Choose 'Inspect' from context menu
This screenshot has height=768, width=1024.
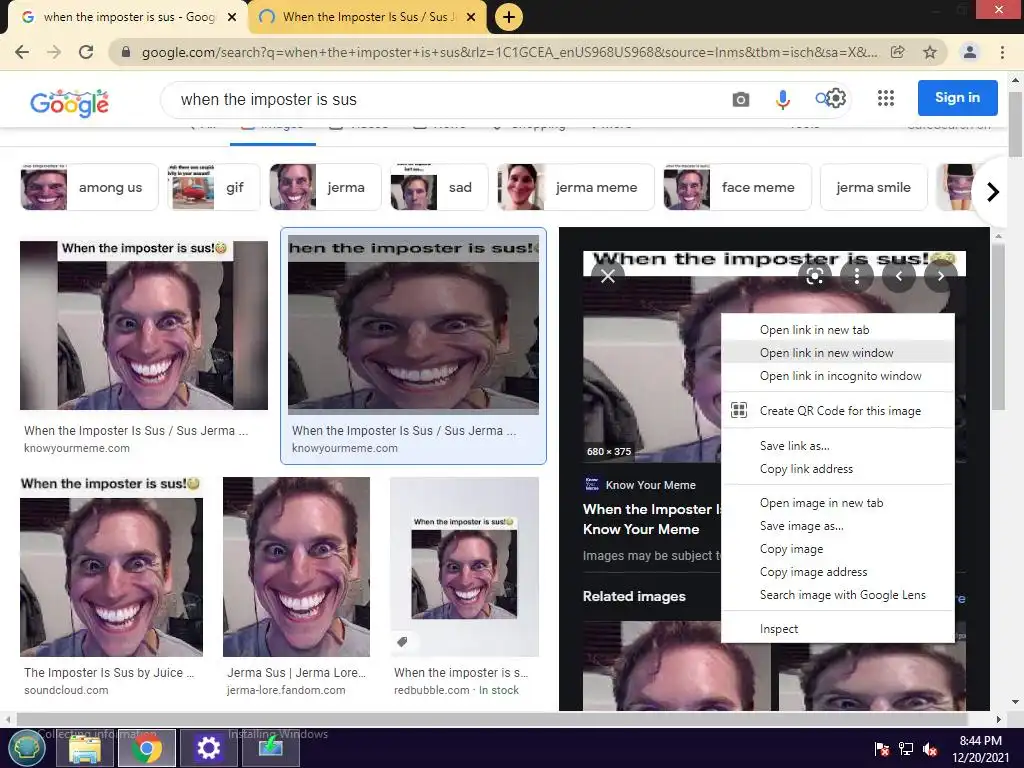click(x=838, y=629)
